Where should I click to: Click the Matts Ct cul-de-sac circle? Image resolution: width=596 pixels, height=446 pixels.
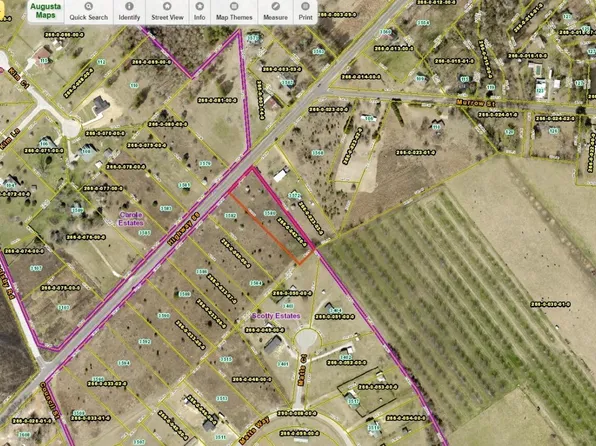[306, 339]
